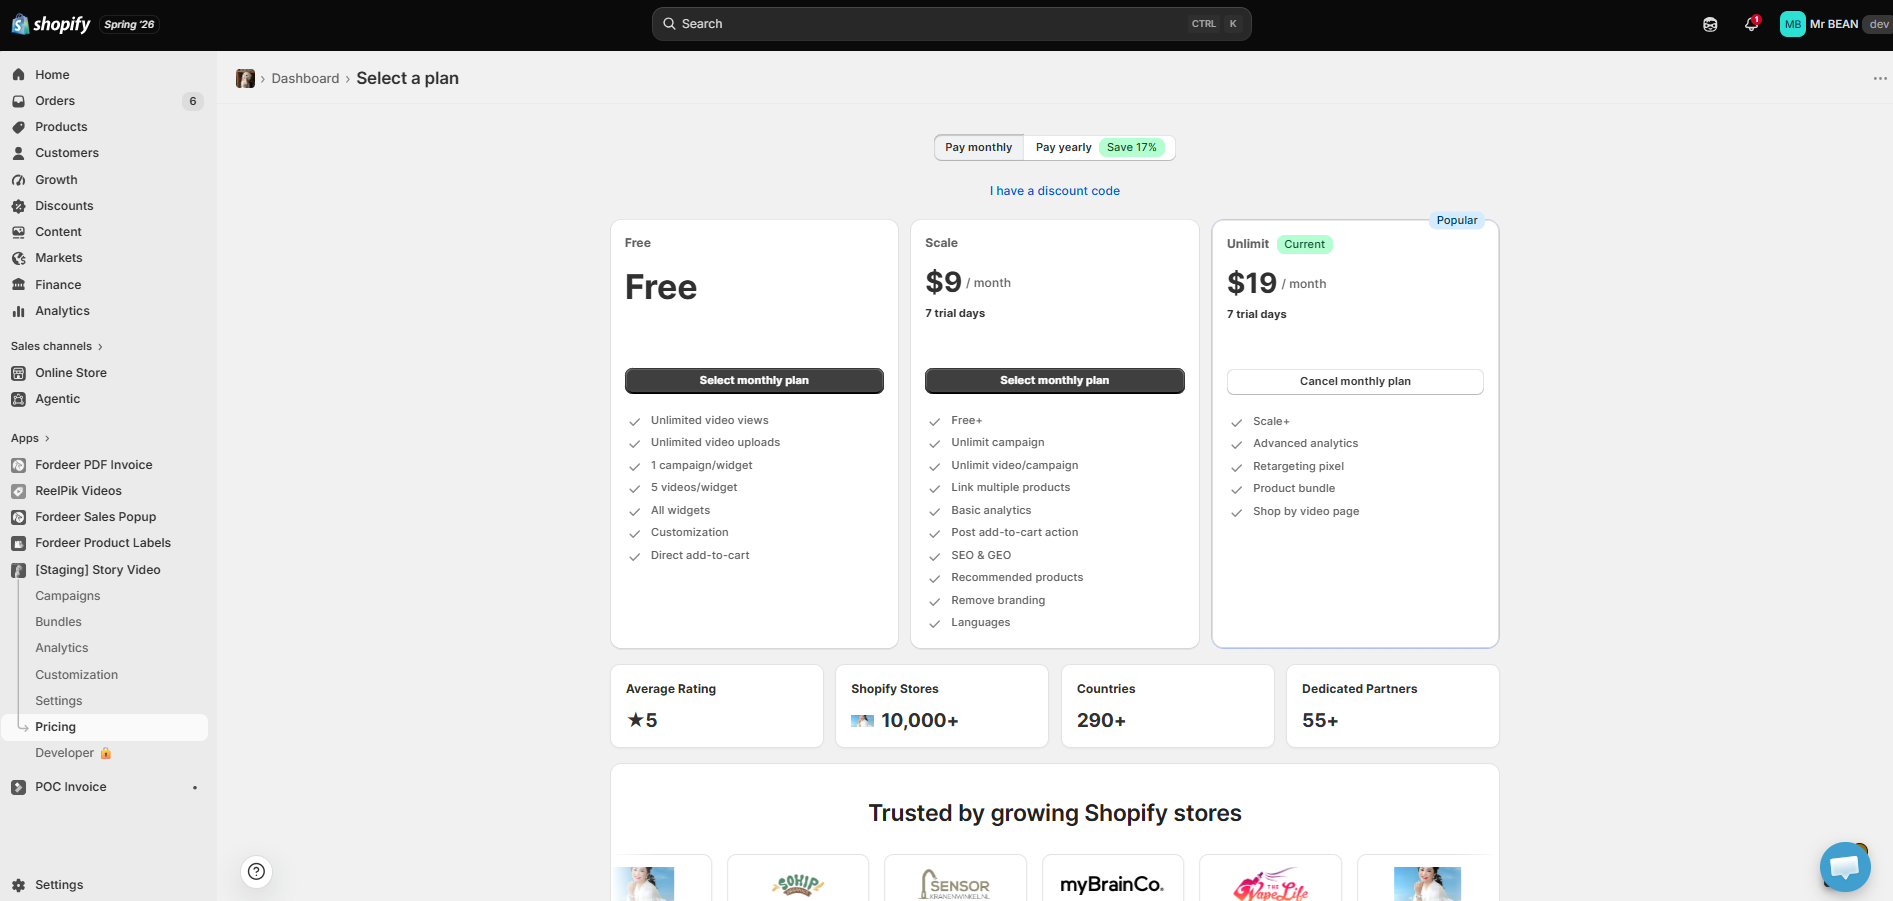Click the 'Countries' stat card
This screenshot has height=901, width=1893.
point(1168,706)
